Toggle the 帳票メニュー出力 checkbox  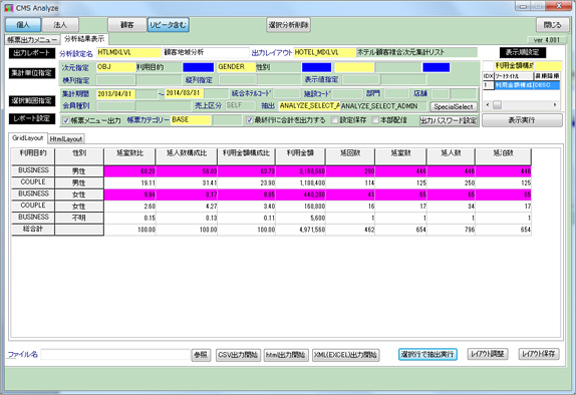click(66, 121)
